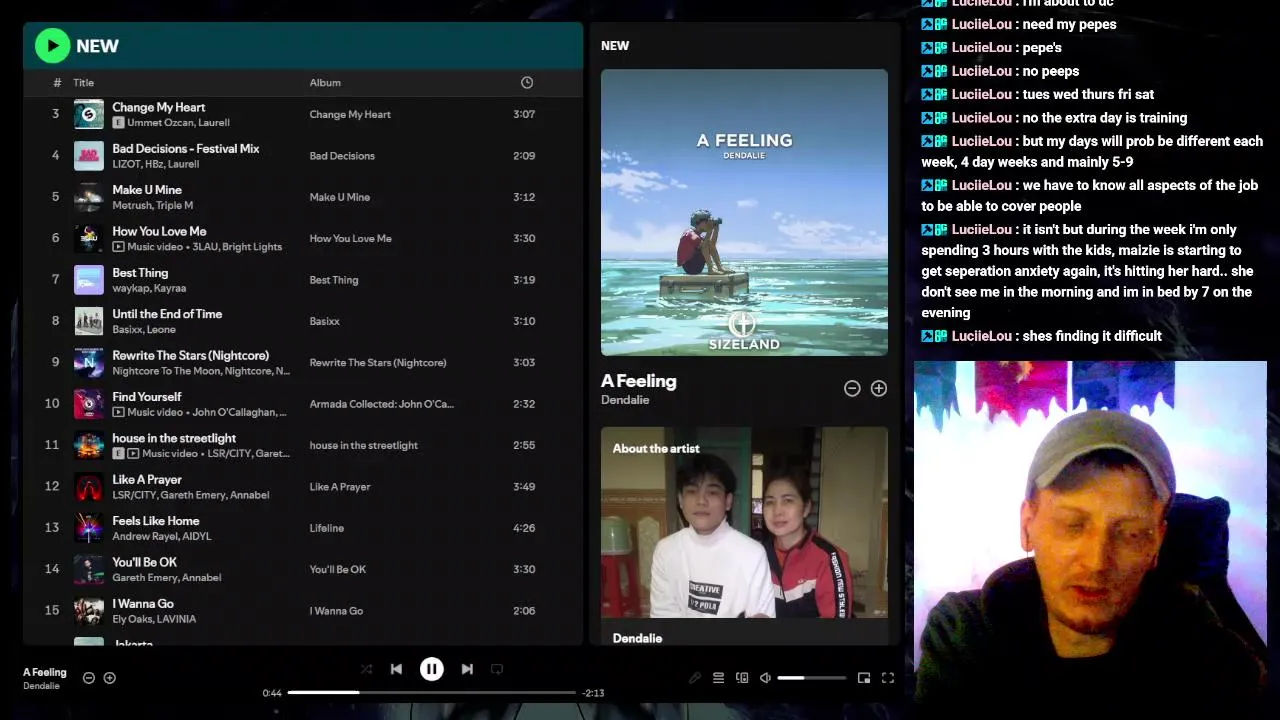Enter full screen mode
The height and width of the screenshot is (720, 1280).
(888, 678)
